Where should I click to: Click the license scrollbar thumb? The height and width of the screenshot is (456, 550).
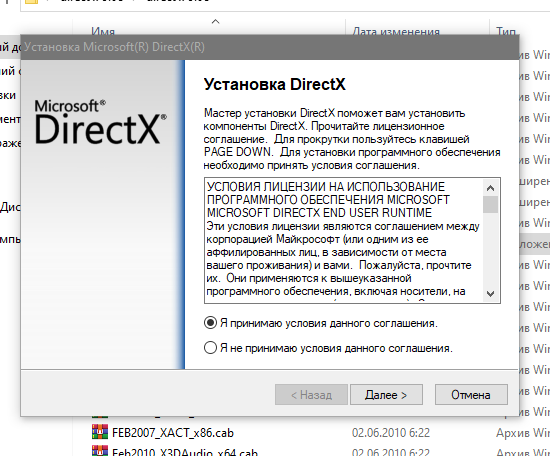pos(490,204)
